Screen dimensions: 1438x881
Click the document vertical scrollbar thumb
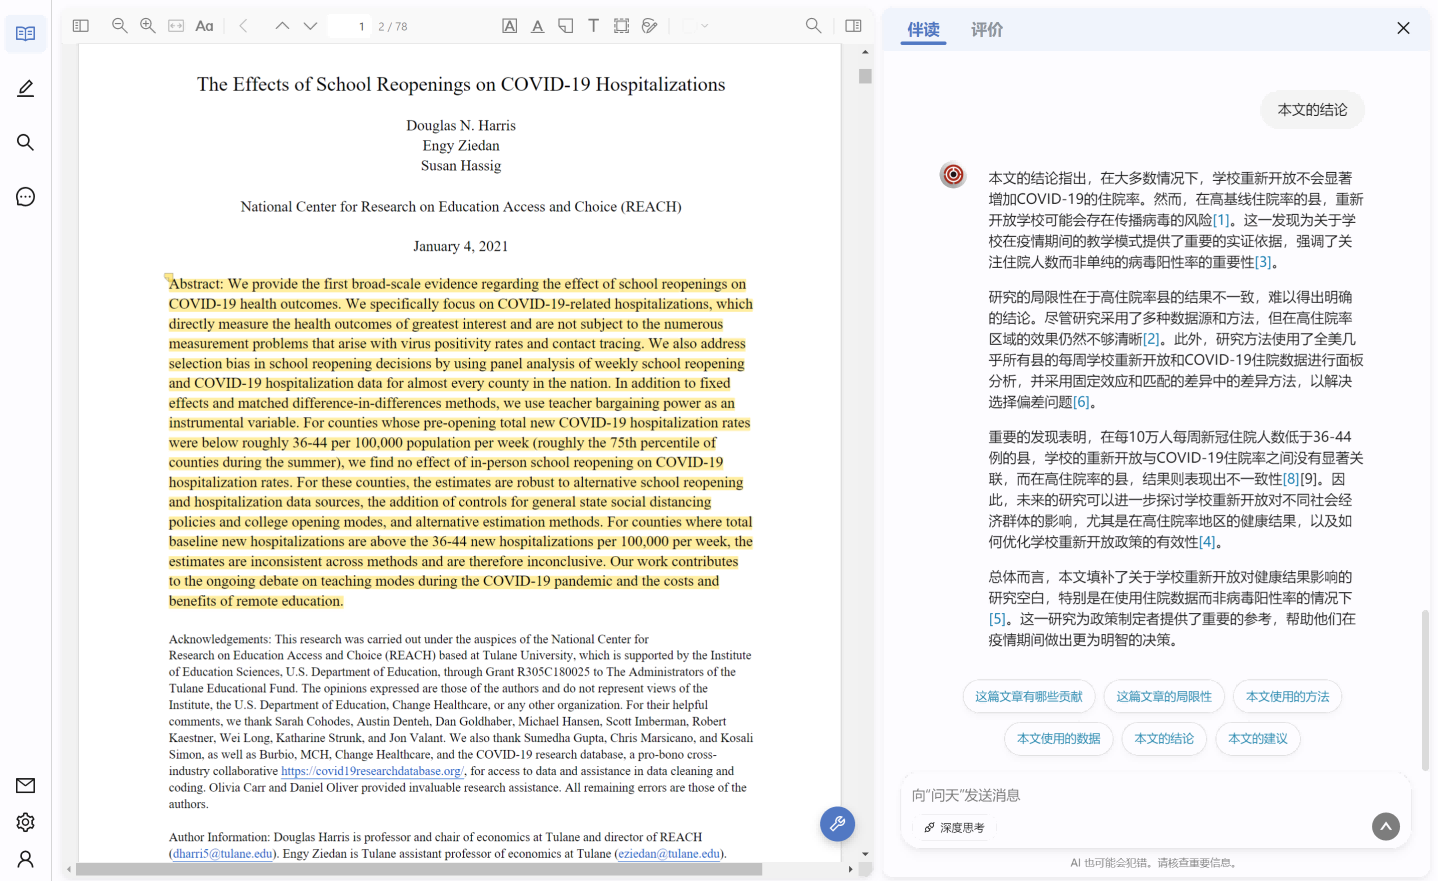pyautogui.click(x=865, y=76)
